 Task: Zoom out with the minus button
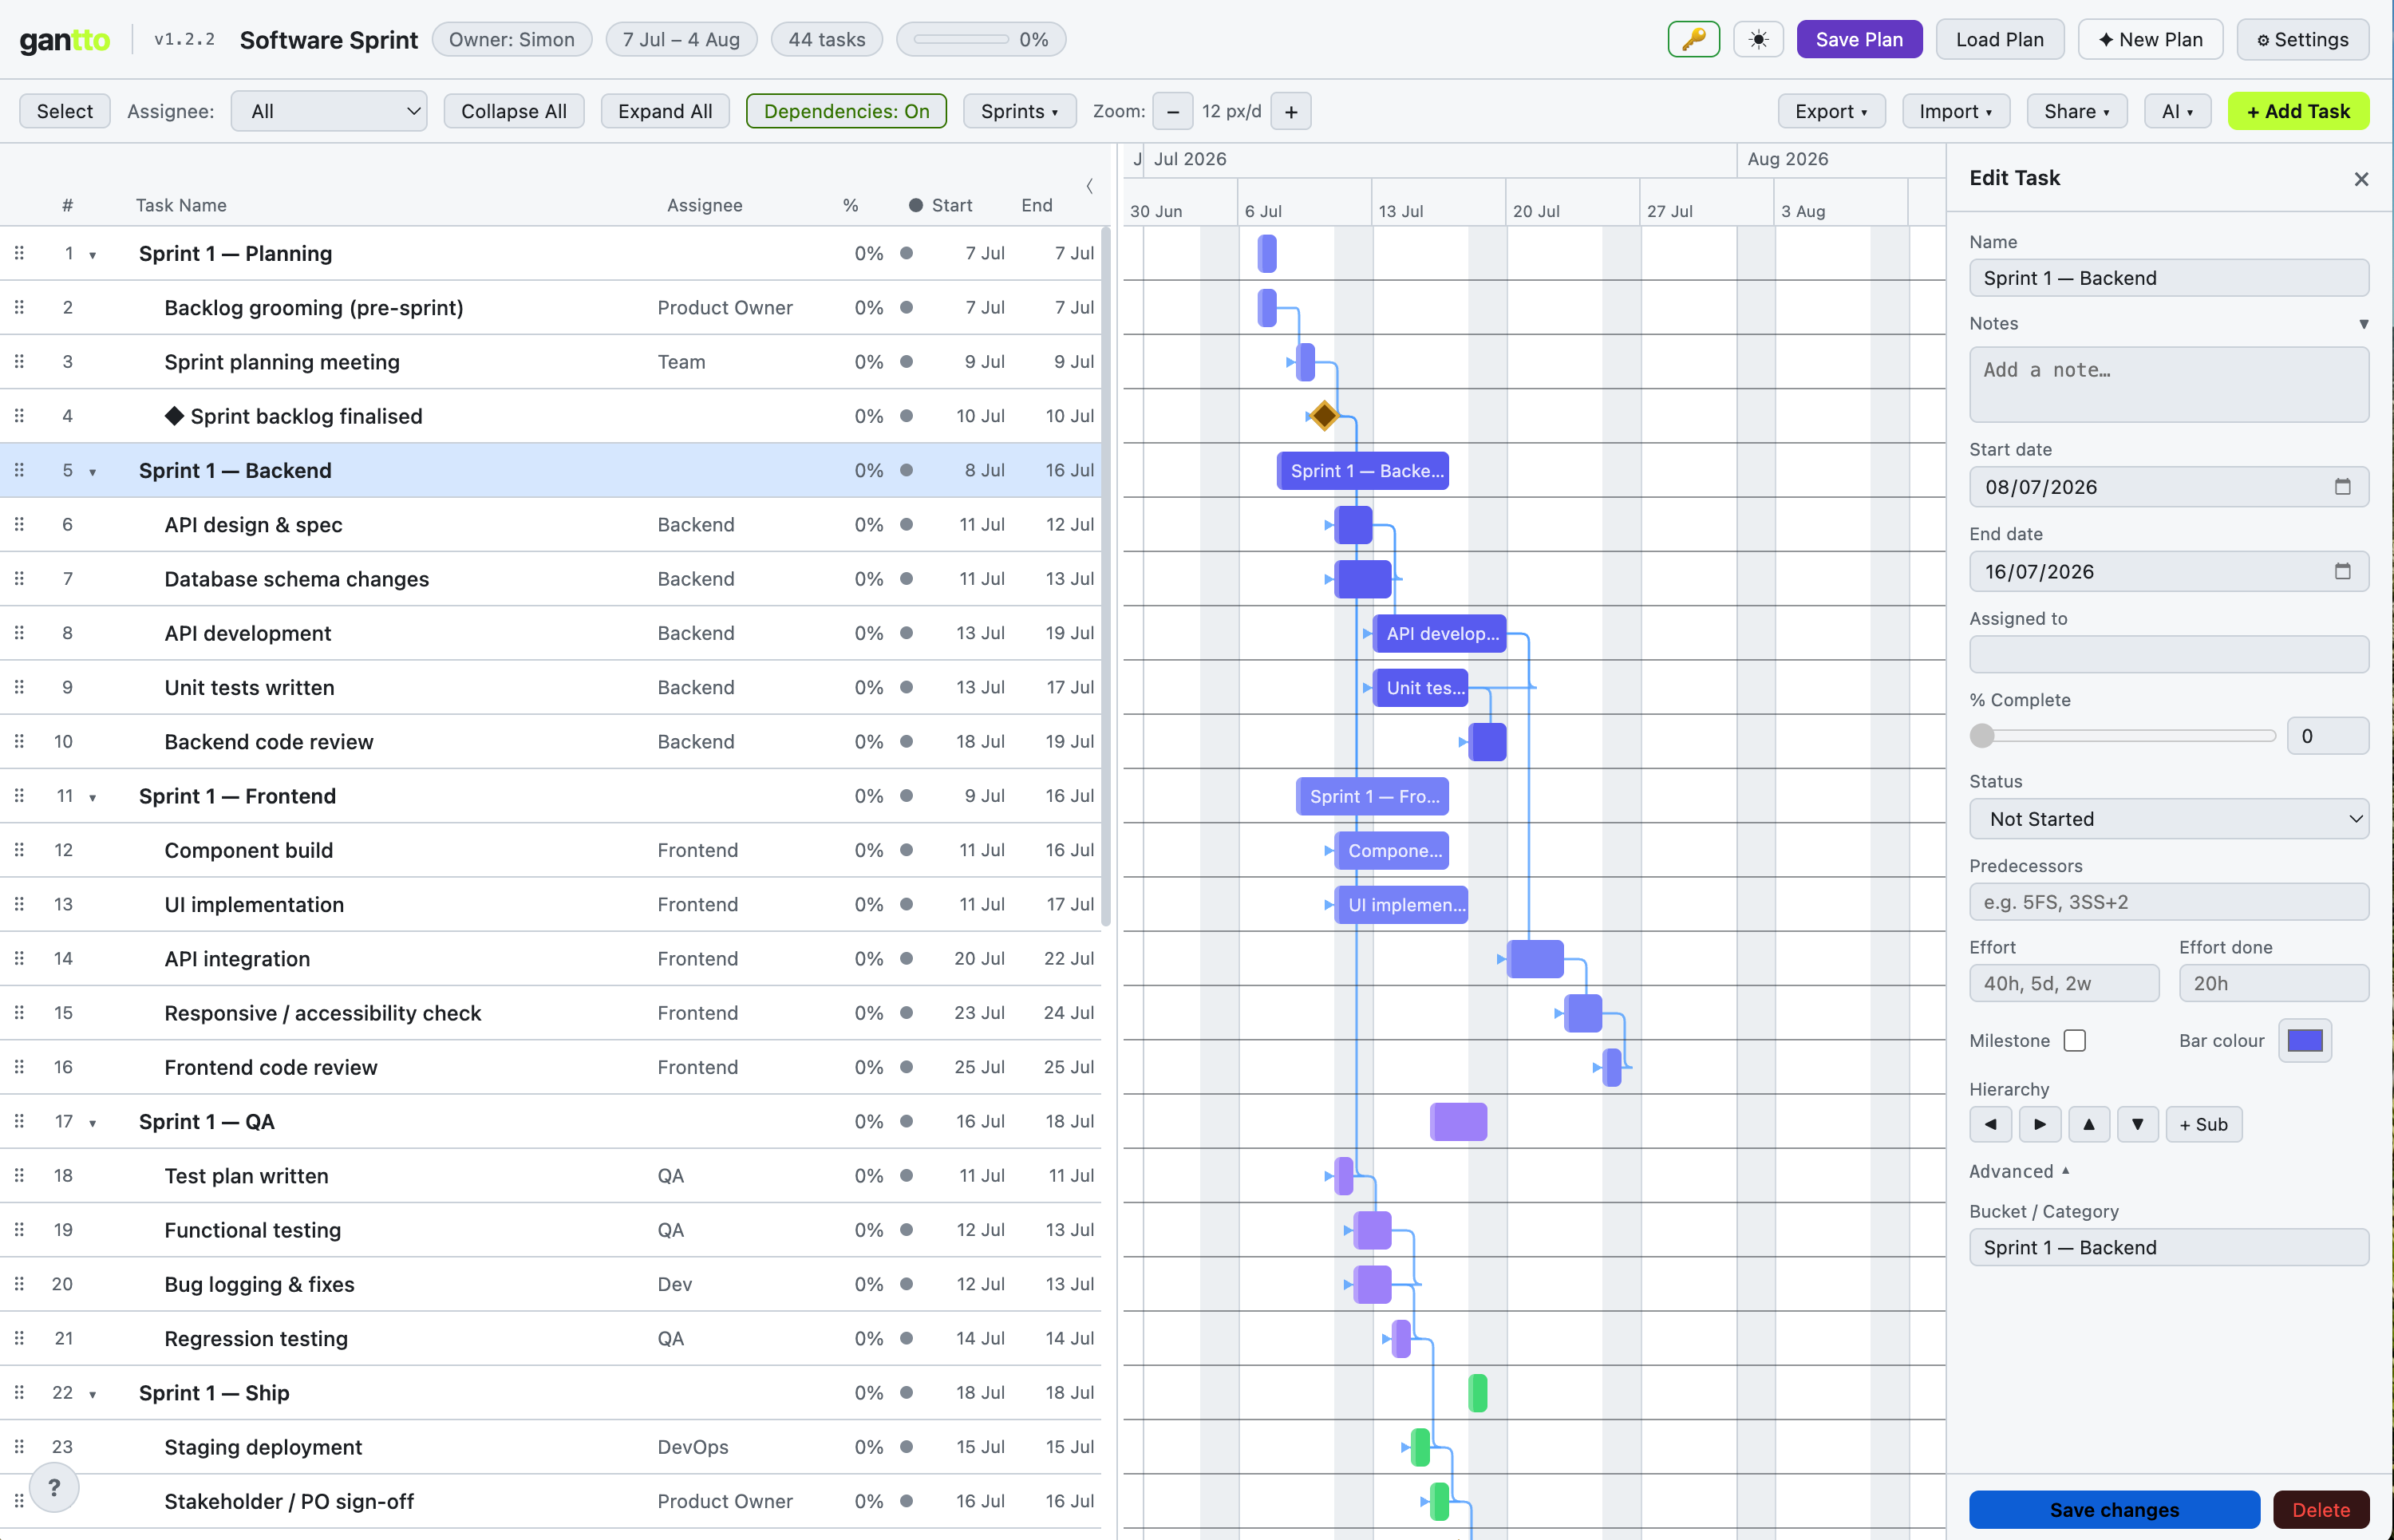pyautogui.click(x=1172, y=111)
